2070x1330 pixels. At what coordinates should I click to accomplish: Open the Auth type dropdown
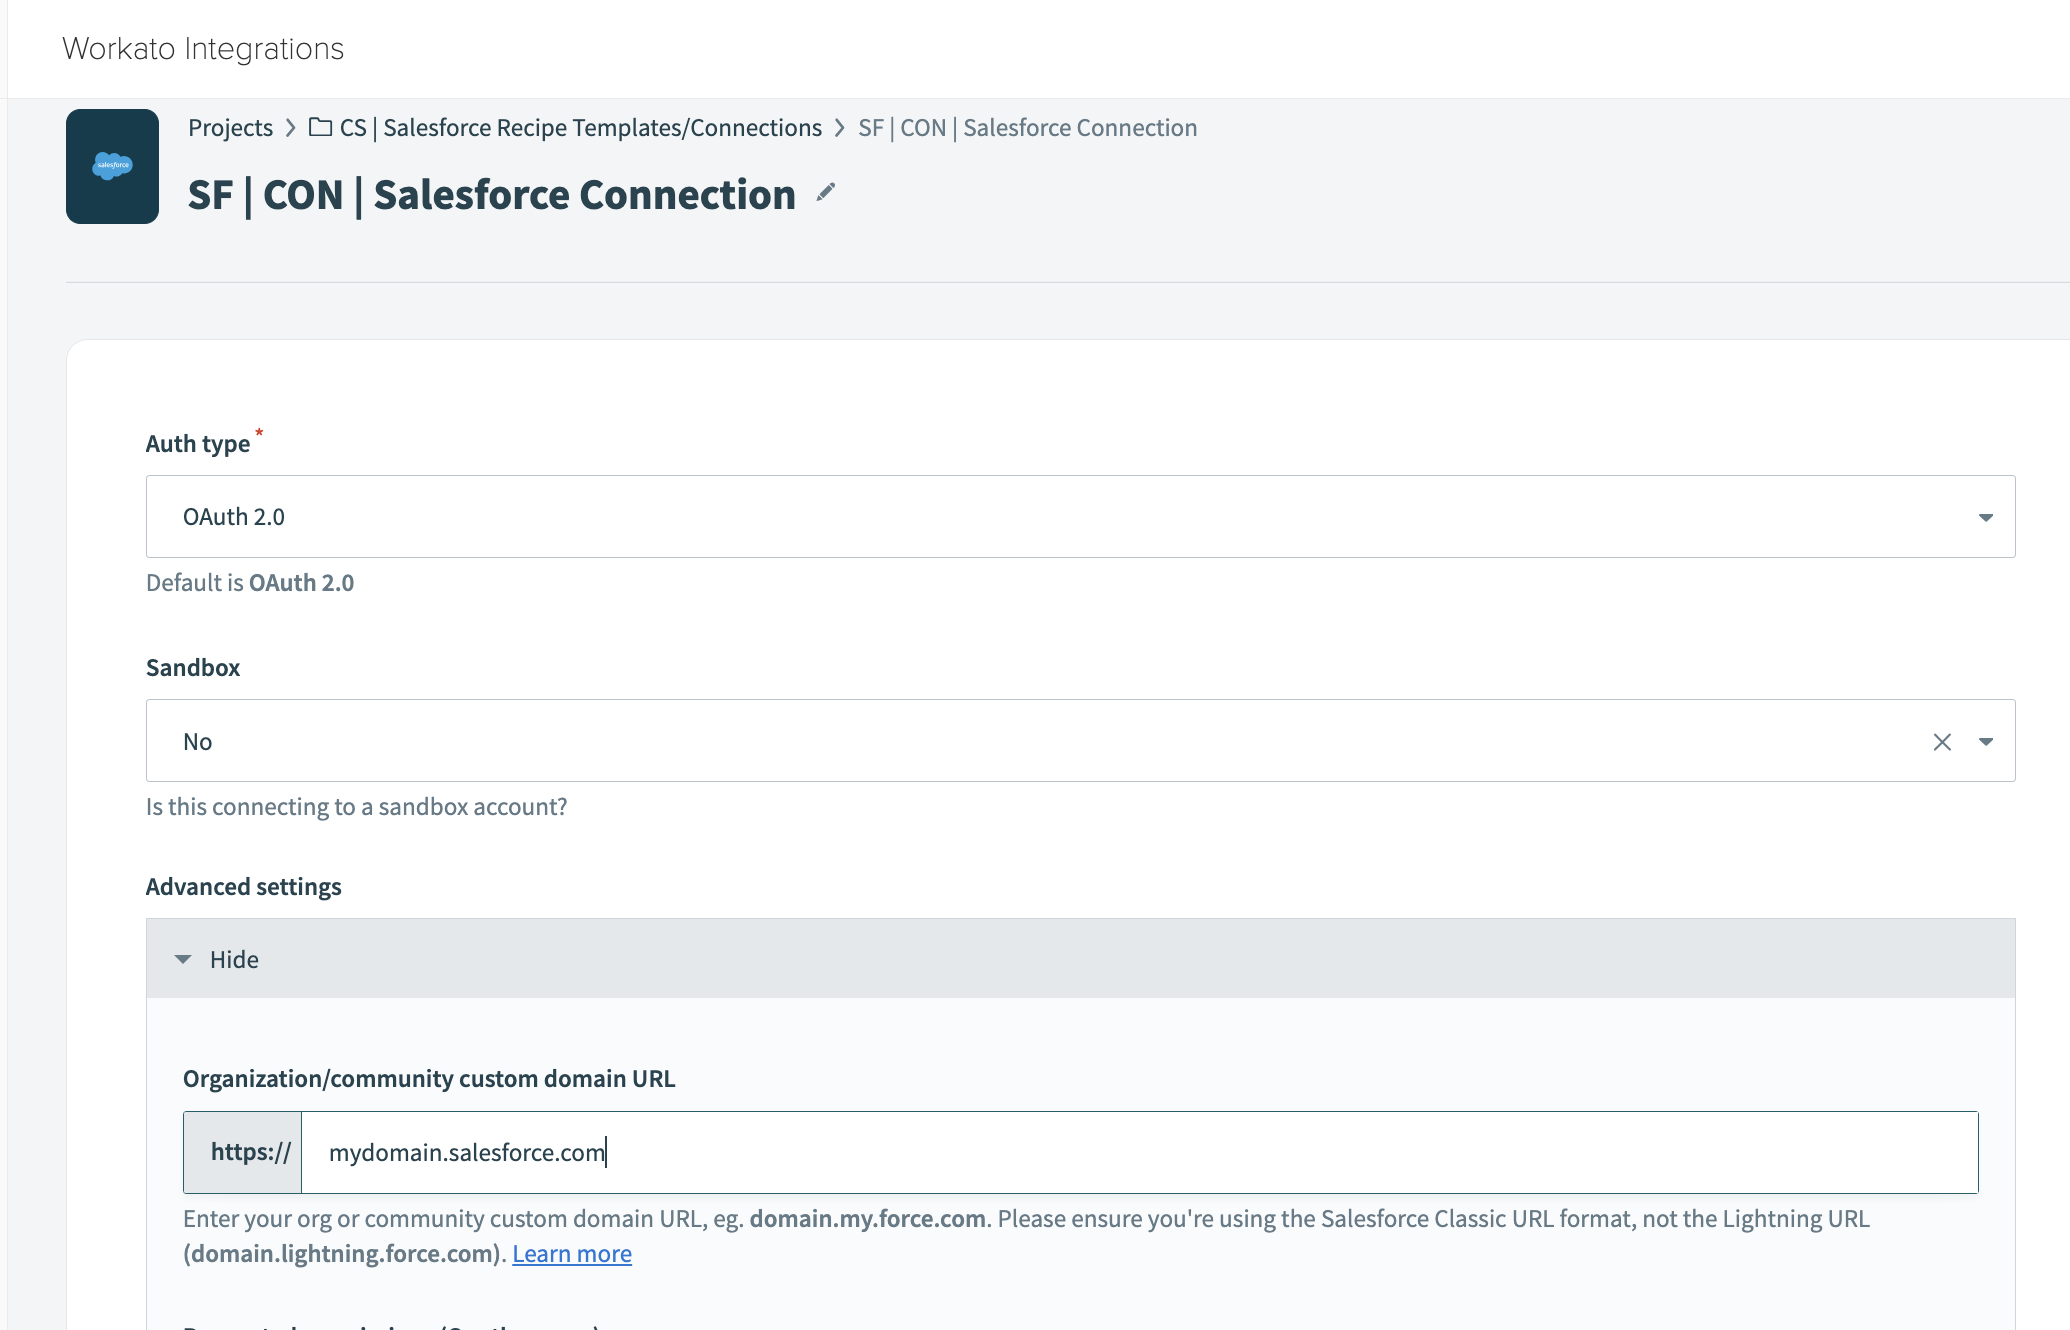click(1080, 517)
